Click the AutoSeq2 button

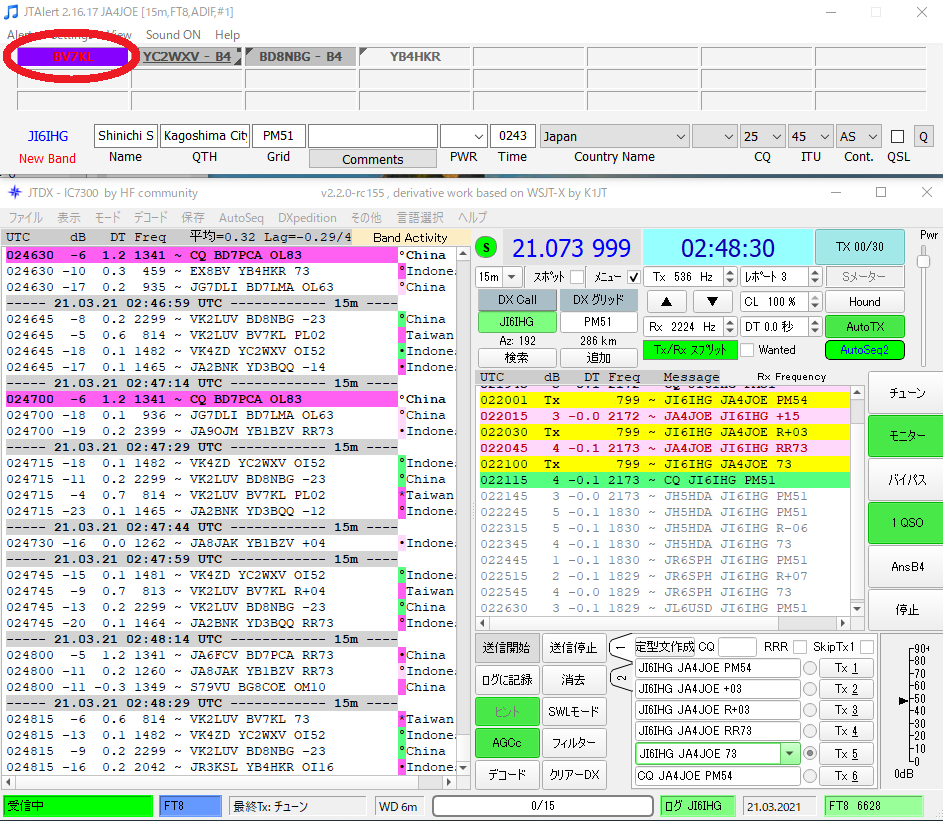864,349
